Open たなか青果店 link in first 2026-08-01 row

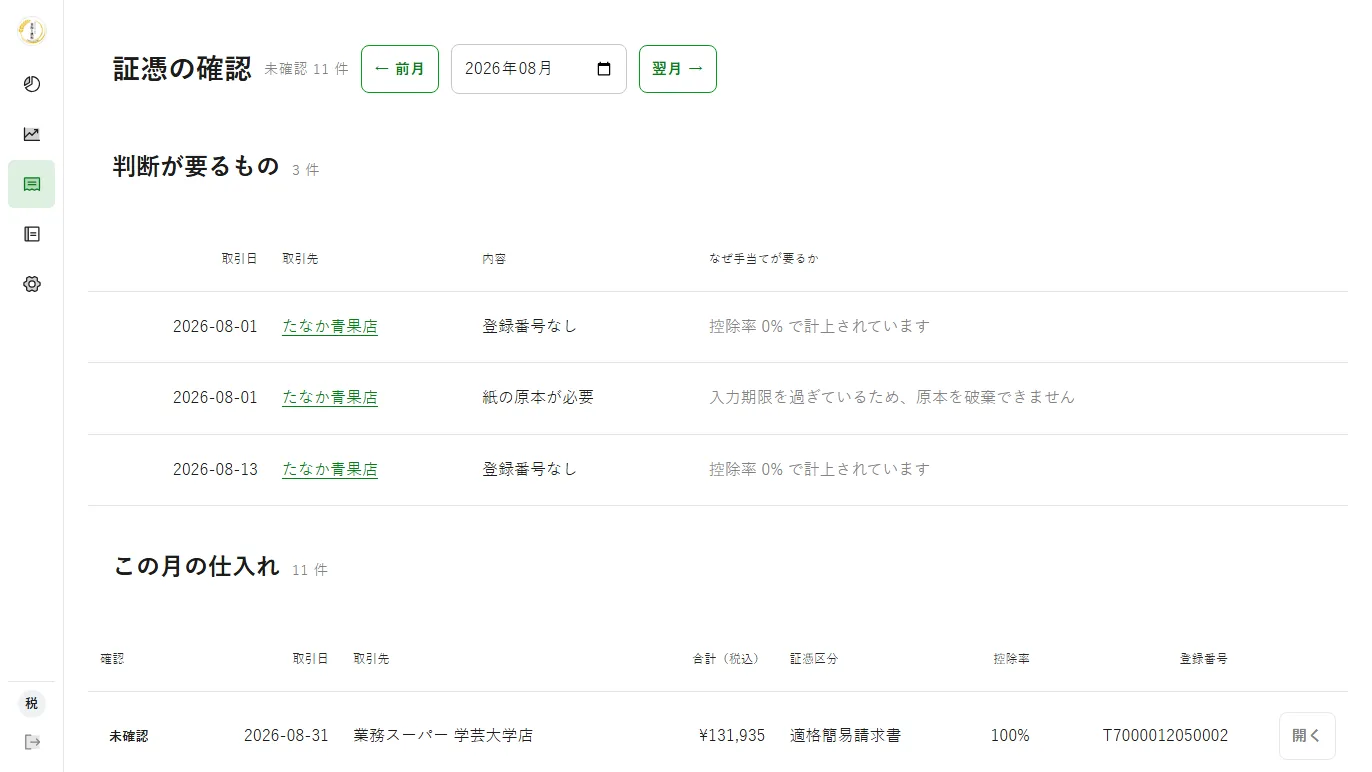click(330, 326)
